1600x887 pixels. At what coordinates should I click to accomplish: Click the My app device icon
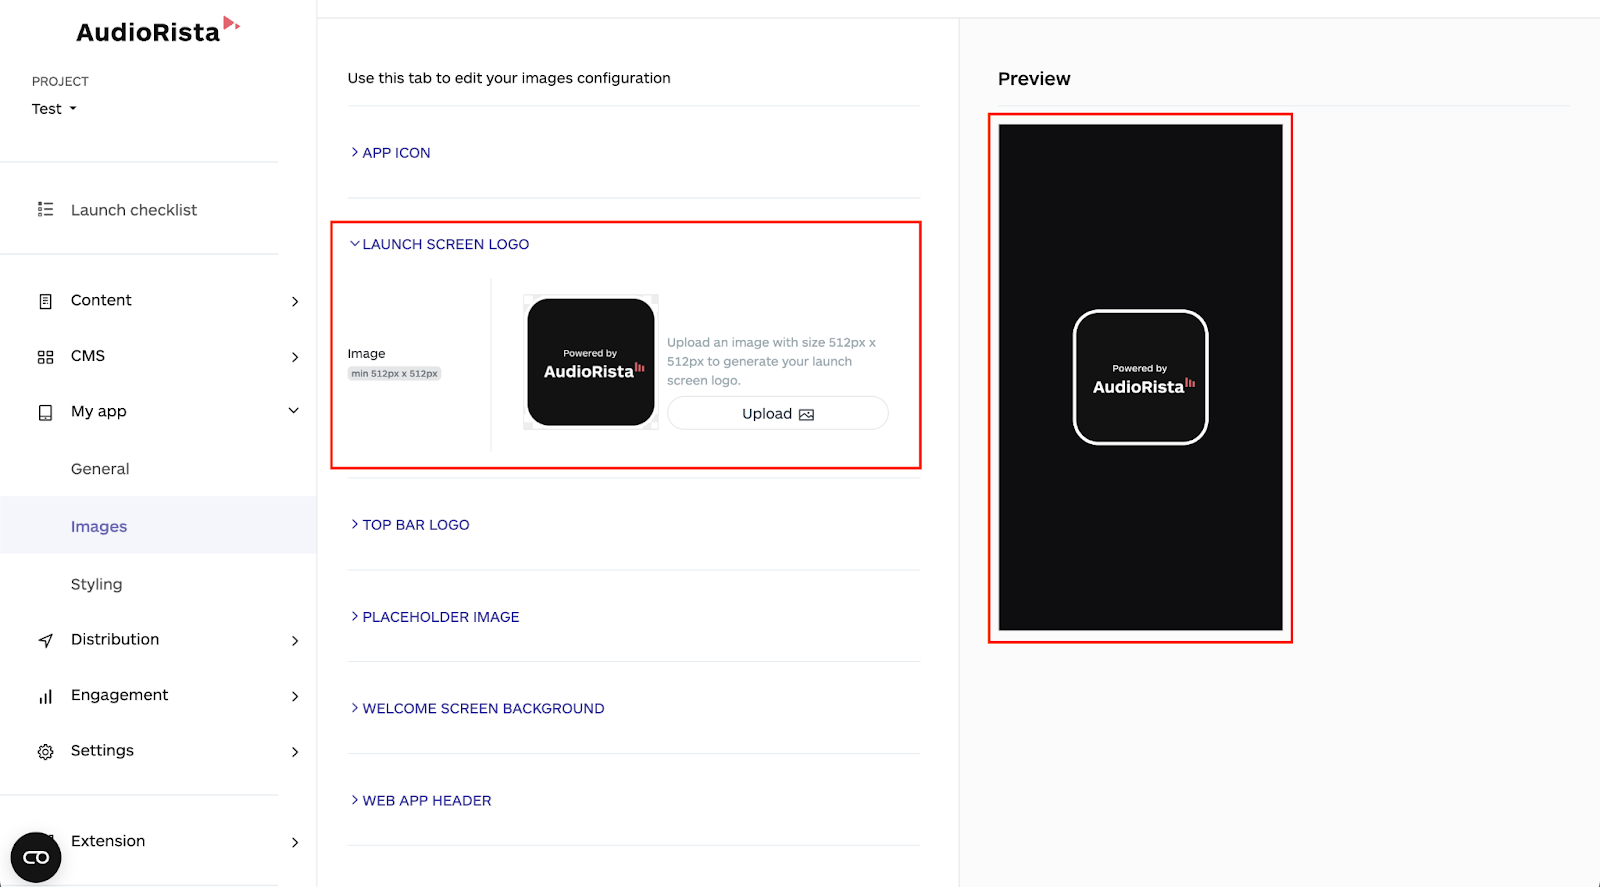click(x=45, y=412)
